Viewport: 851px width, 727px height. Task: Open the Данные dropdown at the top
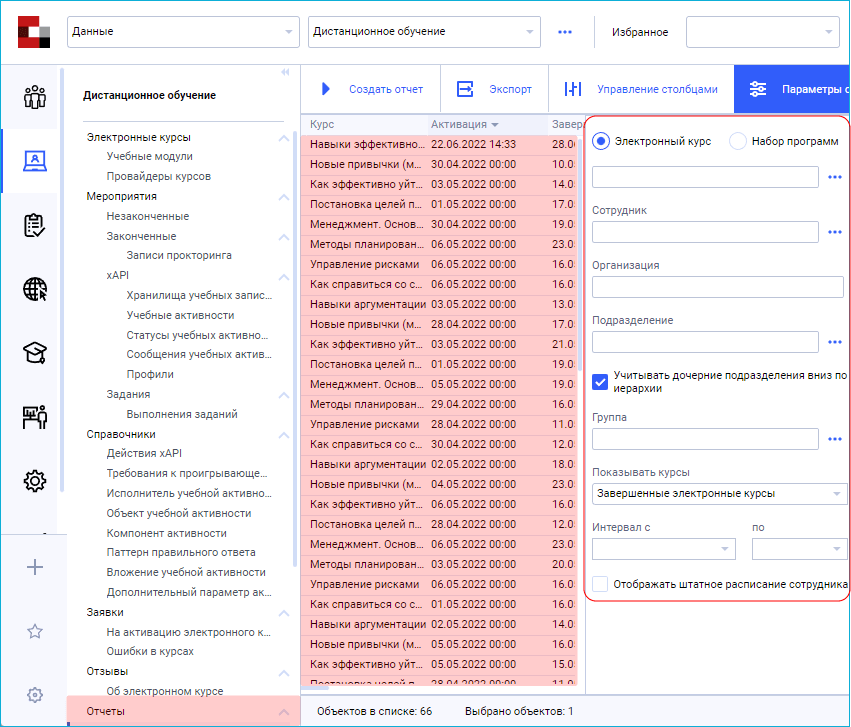tap(182, 31)
